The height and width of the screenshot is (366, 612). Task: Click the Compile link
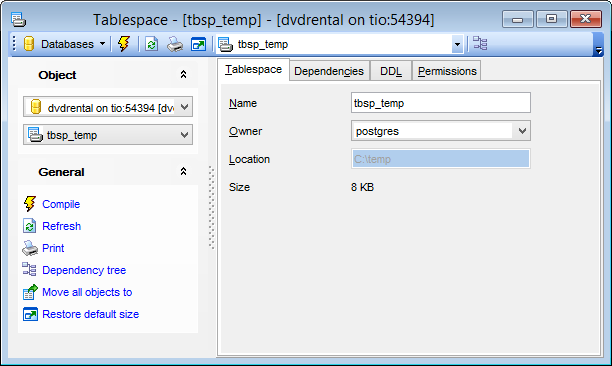click(x=61, y=204)
